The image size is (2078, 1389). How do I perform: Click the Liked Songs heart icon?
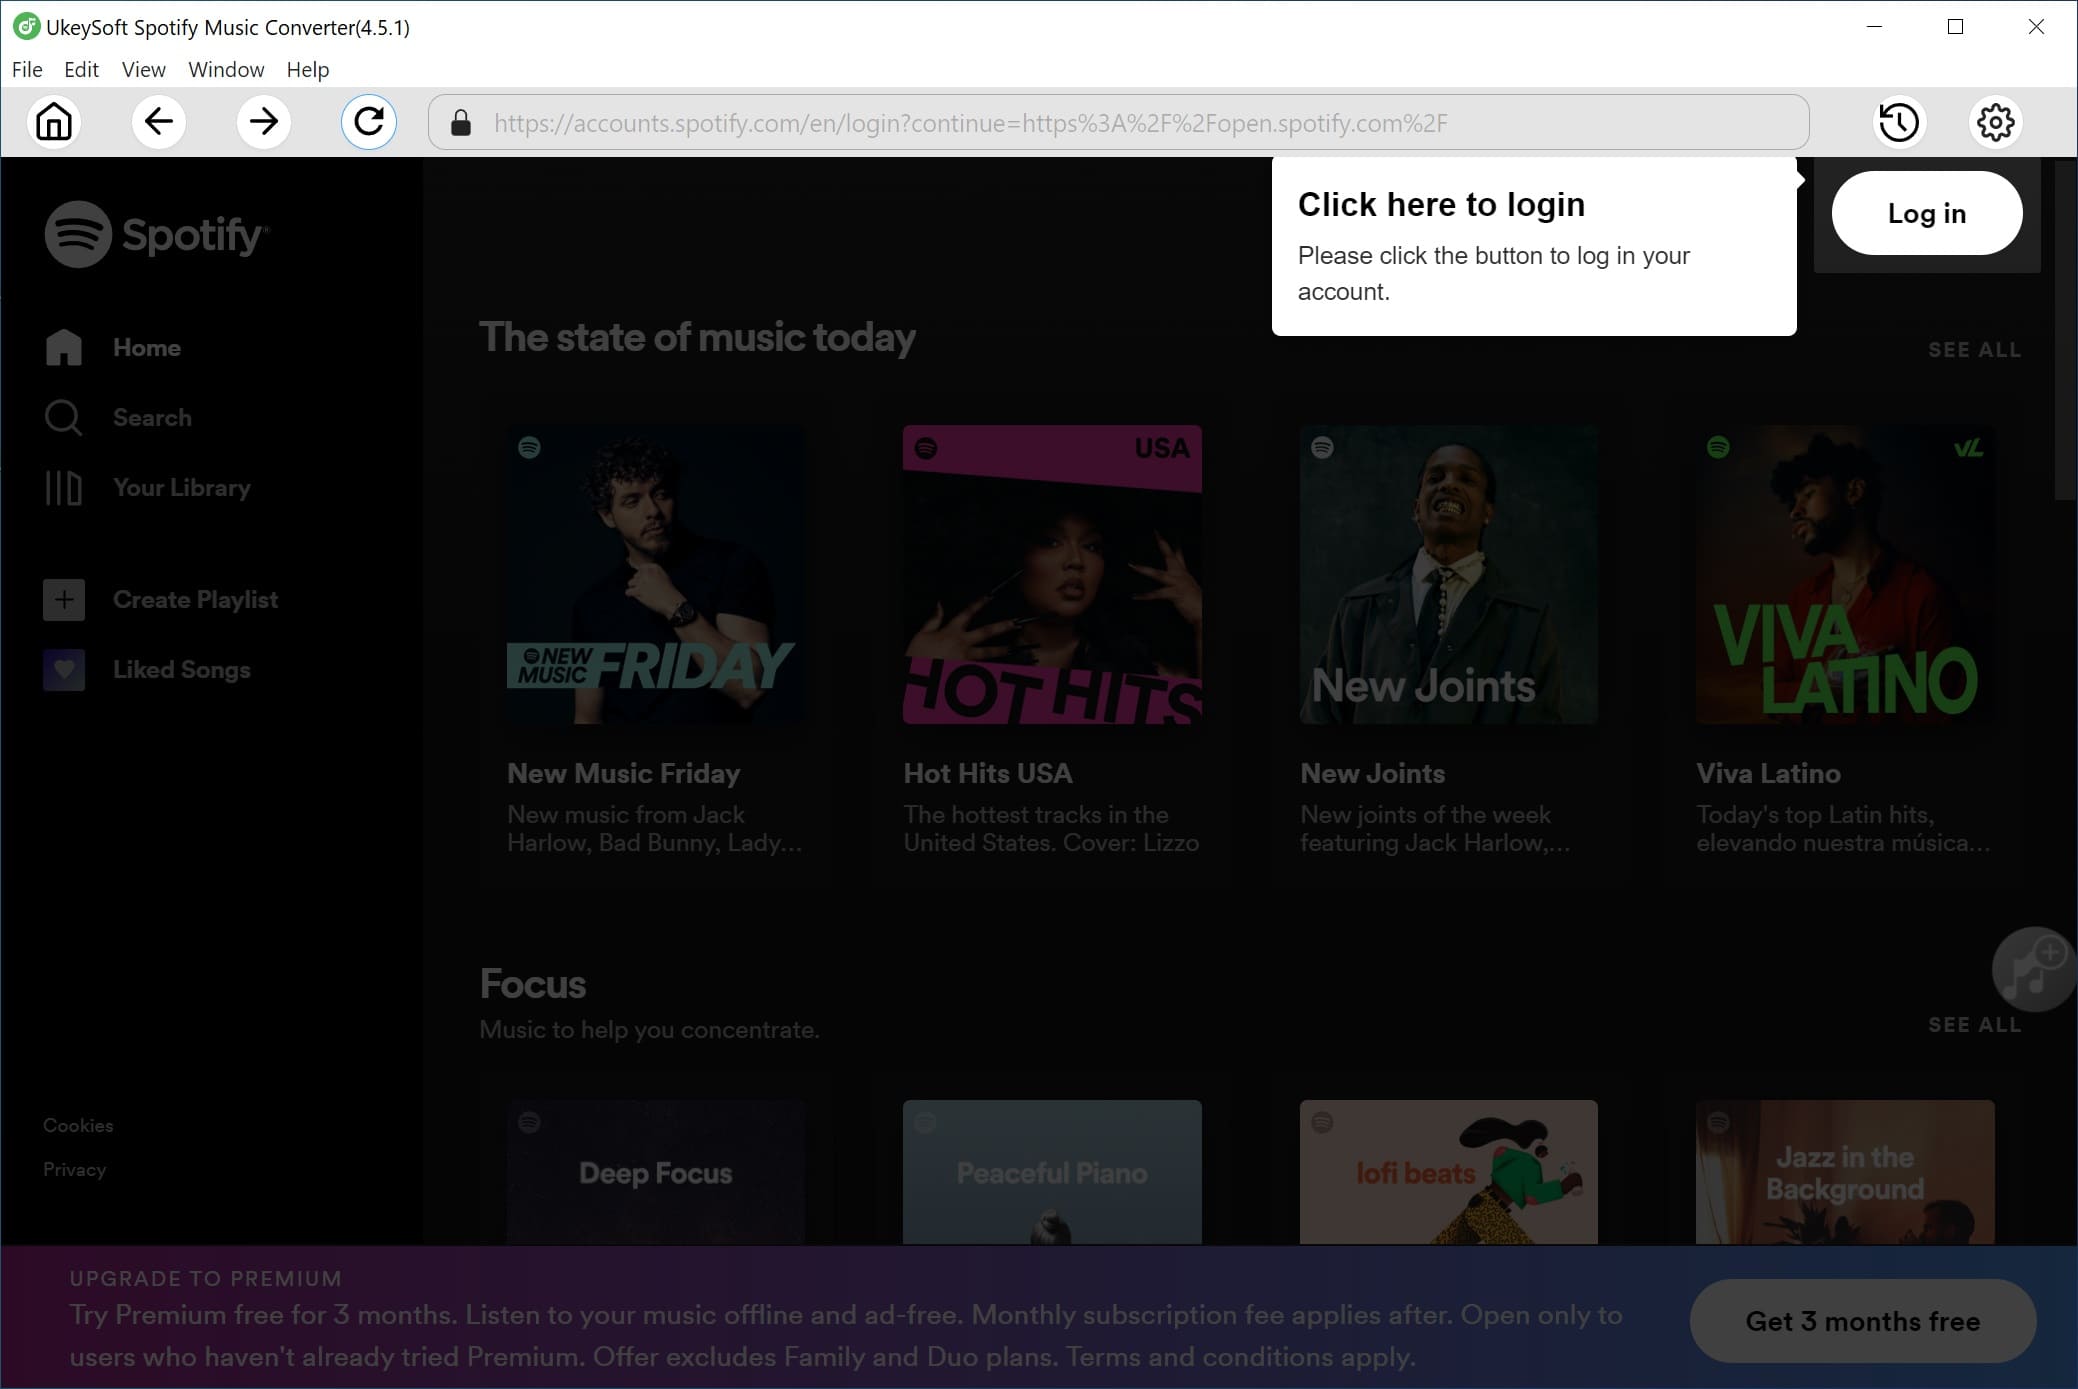click(x=62, y=670)
